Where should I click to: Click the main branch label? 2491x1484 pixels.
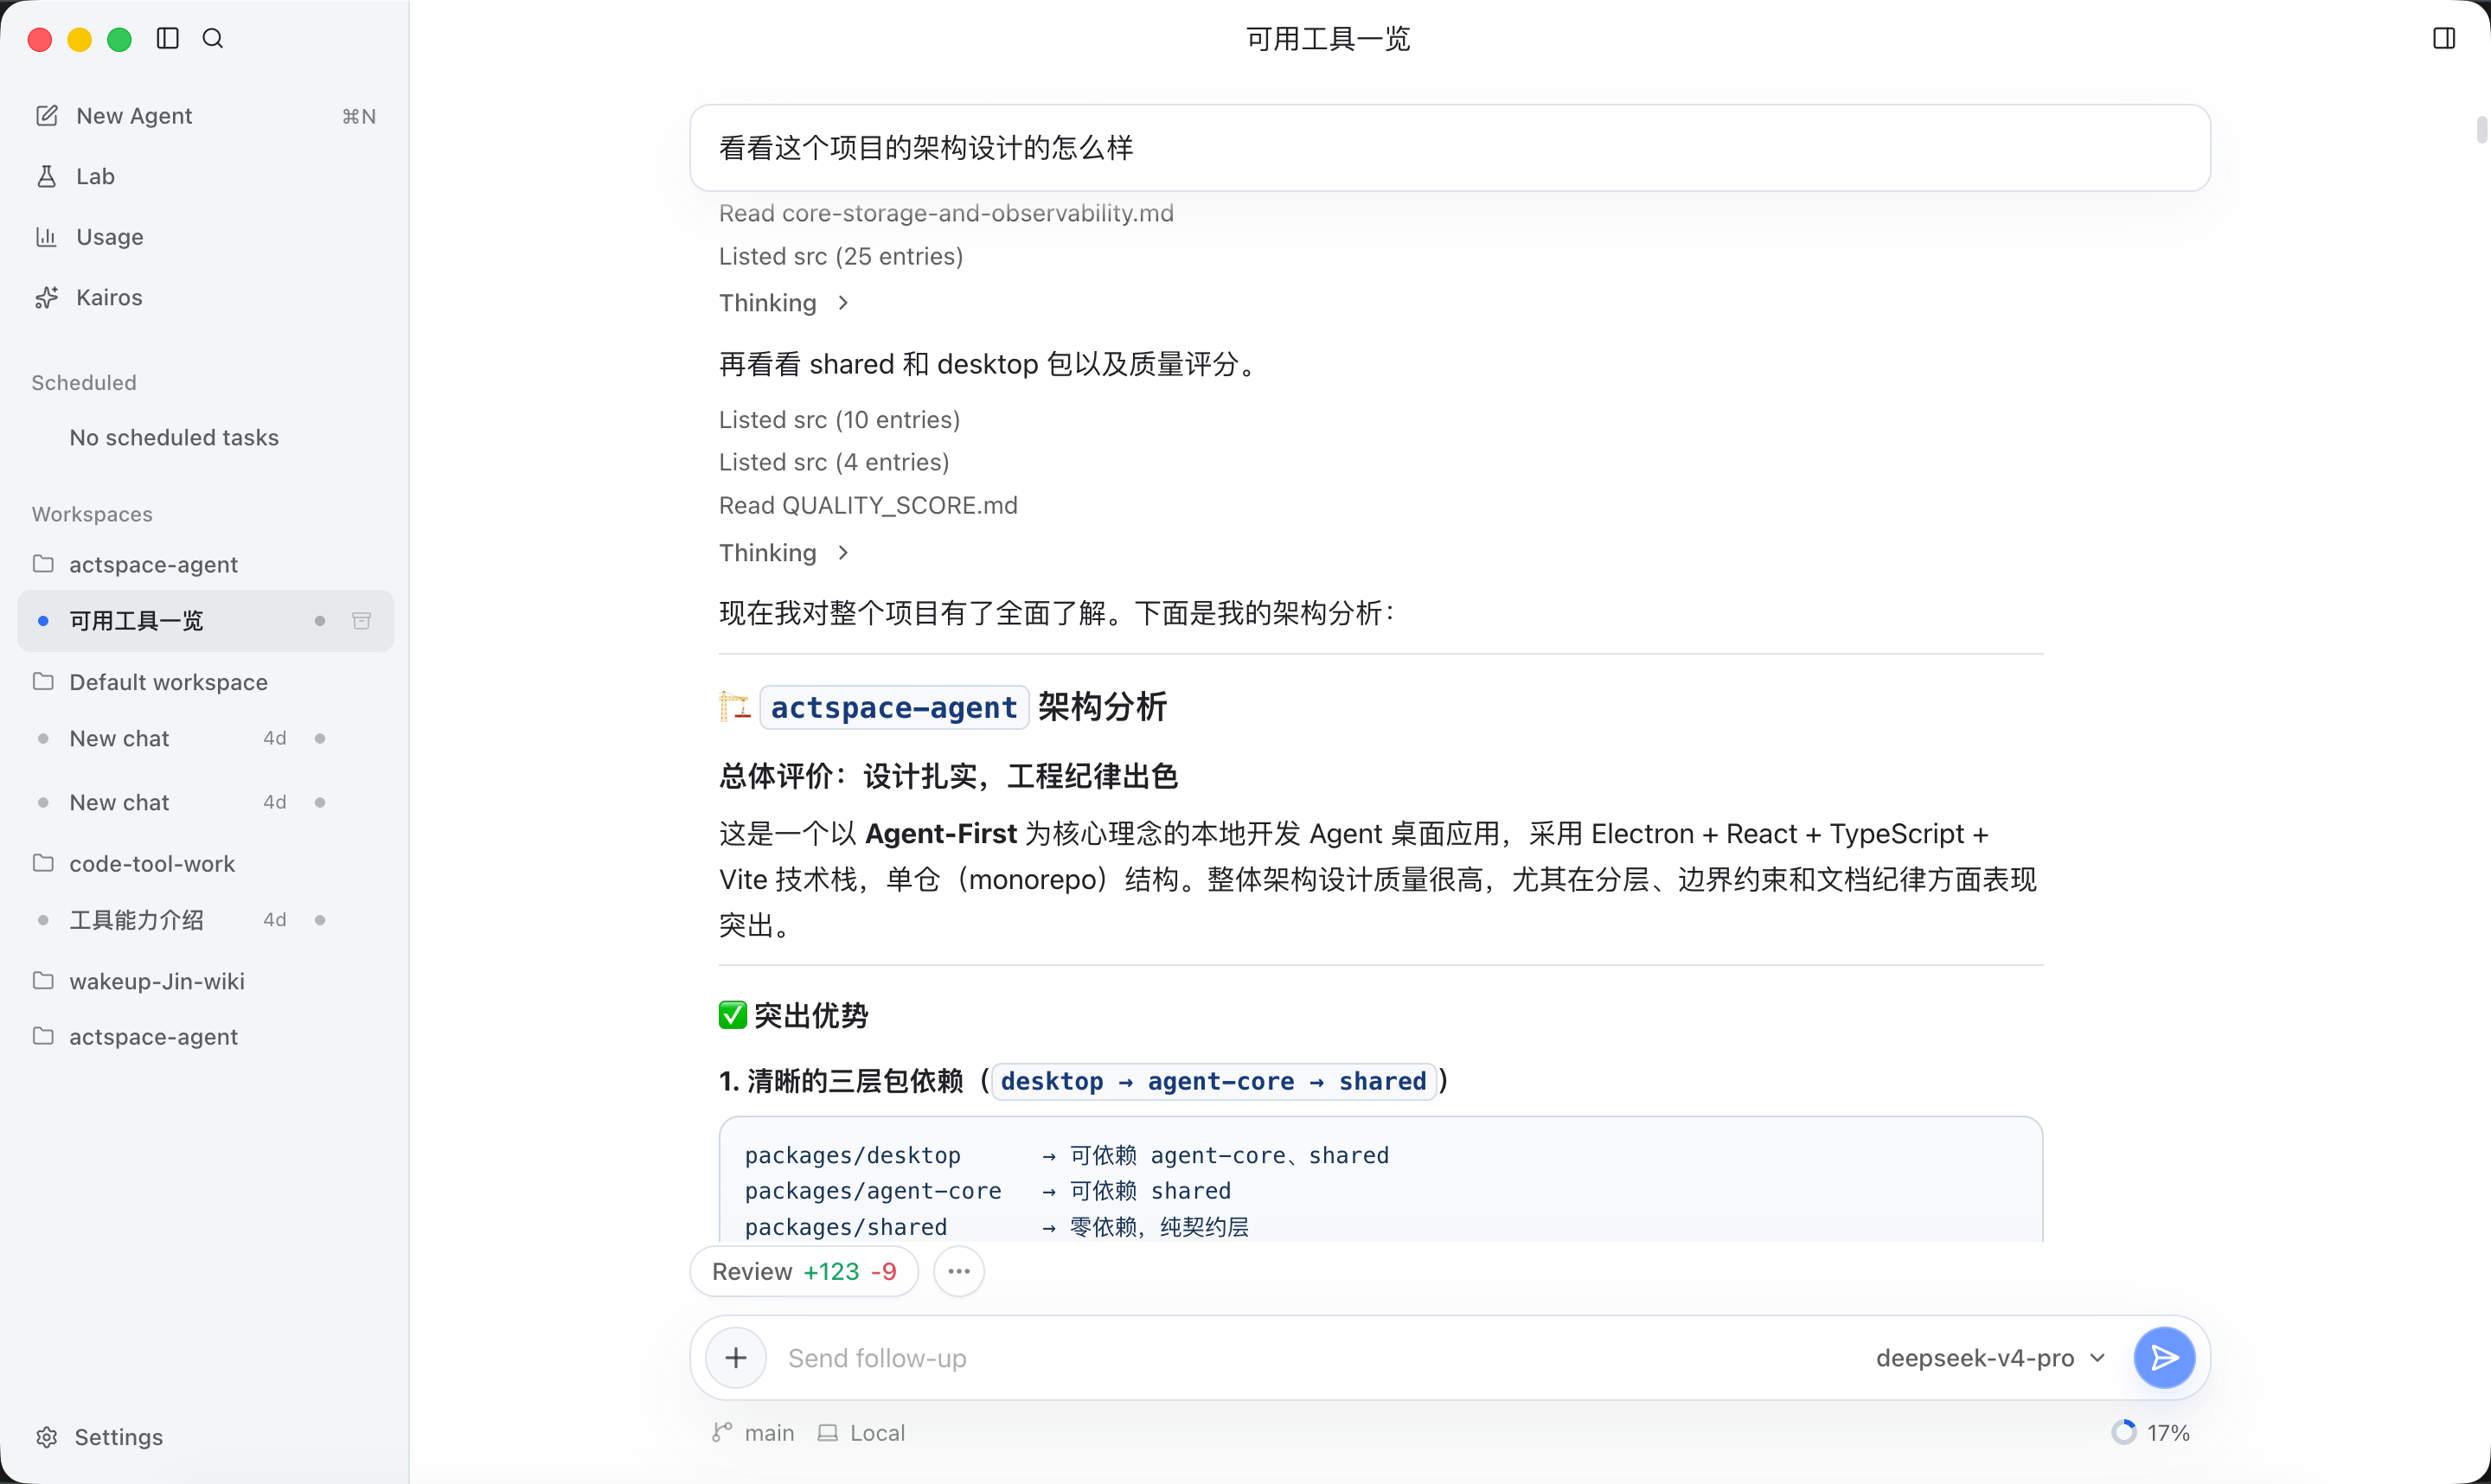click(x=769, y=1433)
